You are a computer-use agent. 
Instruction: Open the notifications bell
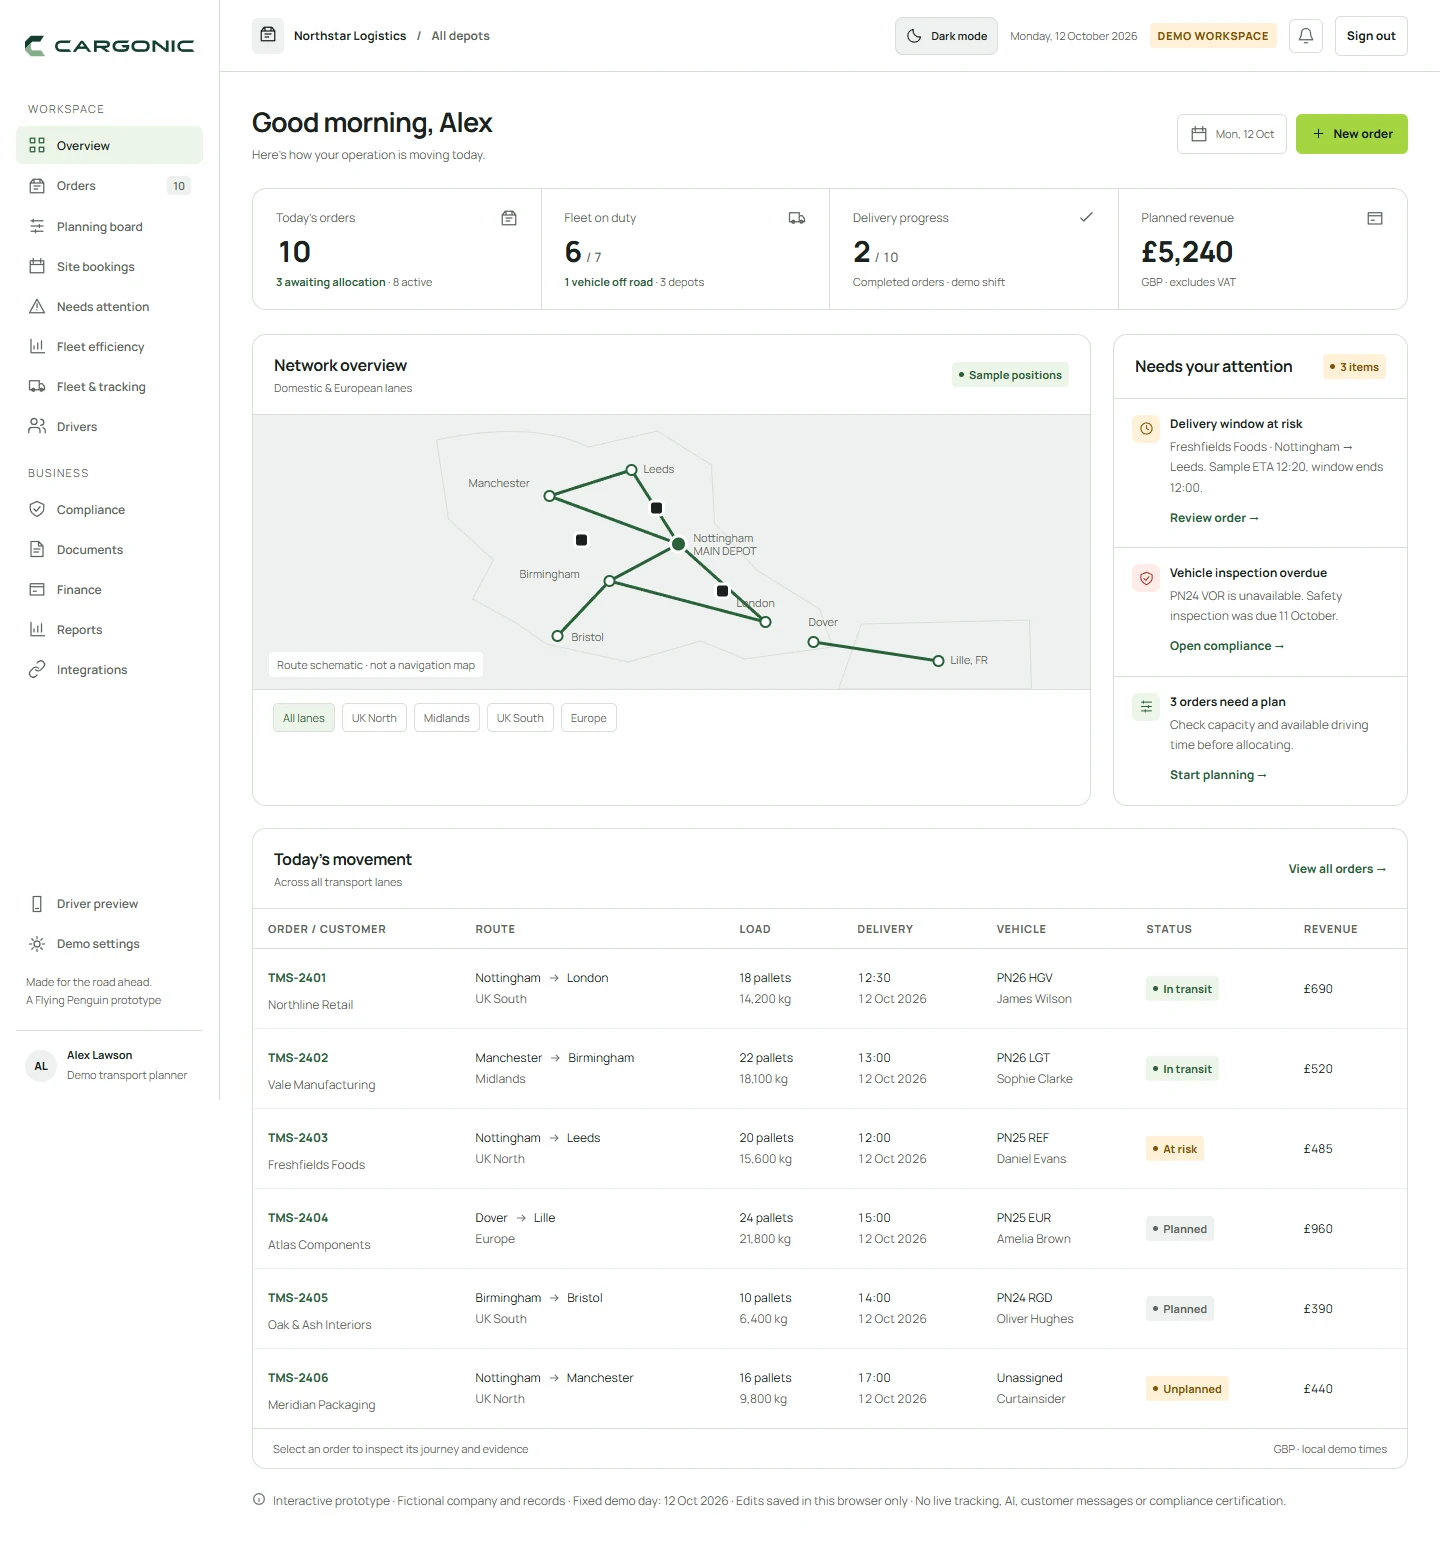pyautogui.click(x=1306, y=36)
